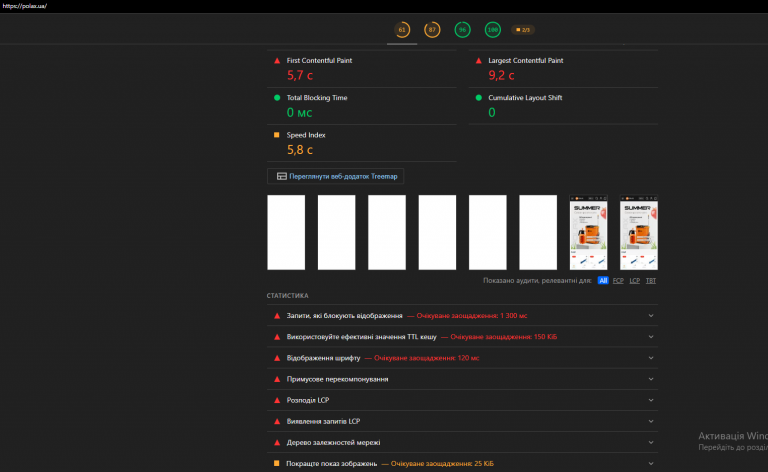Click the Розподіл LCP audit title
Screen dimensions: 768x472
308,400
